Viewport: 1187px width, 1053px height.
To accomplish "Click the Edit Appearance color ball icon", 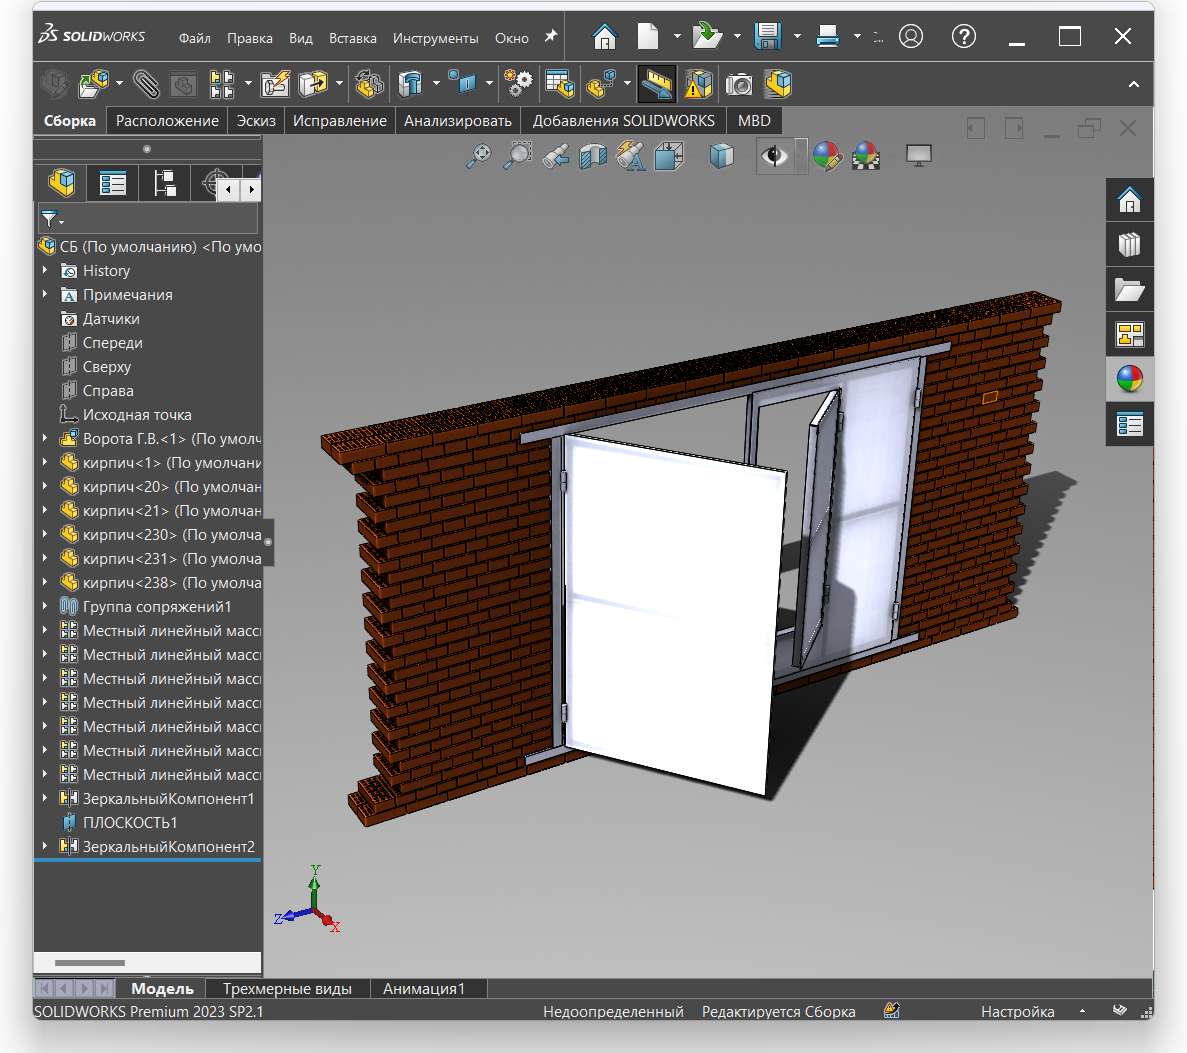I will pos(826,156).
